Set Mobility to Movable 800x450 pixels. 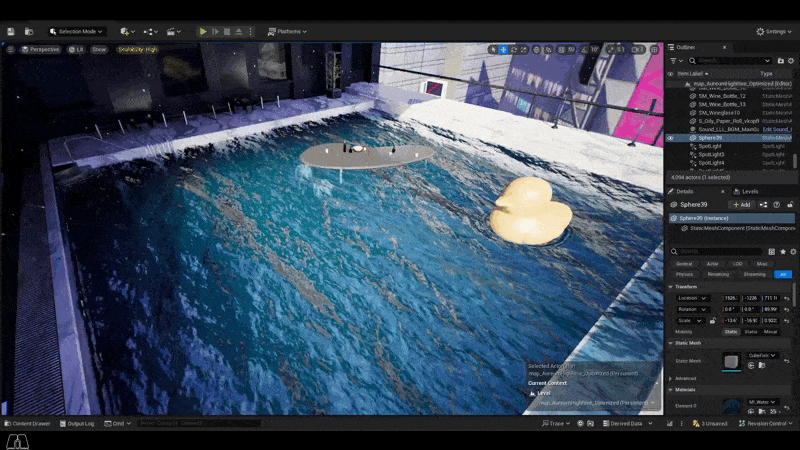click(x=770, y=332)
